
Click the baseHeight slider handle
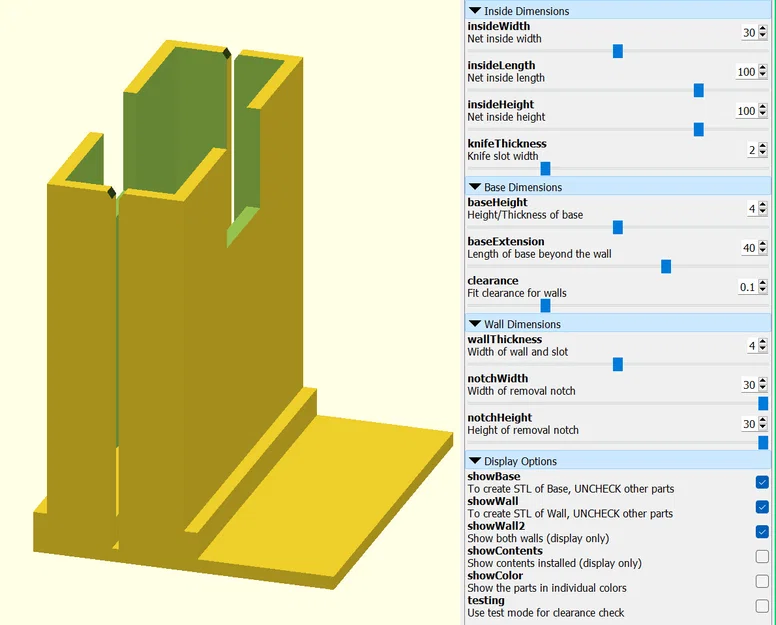point(618,227)
